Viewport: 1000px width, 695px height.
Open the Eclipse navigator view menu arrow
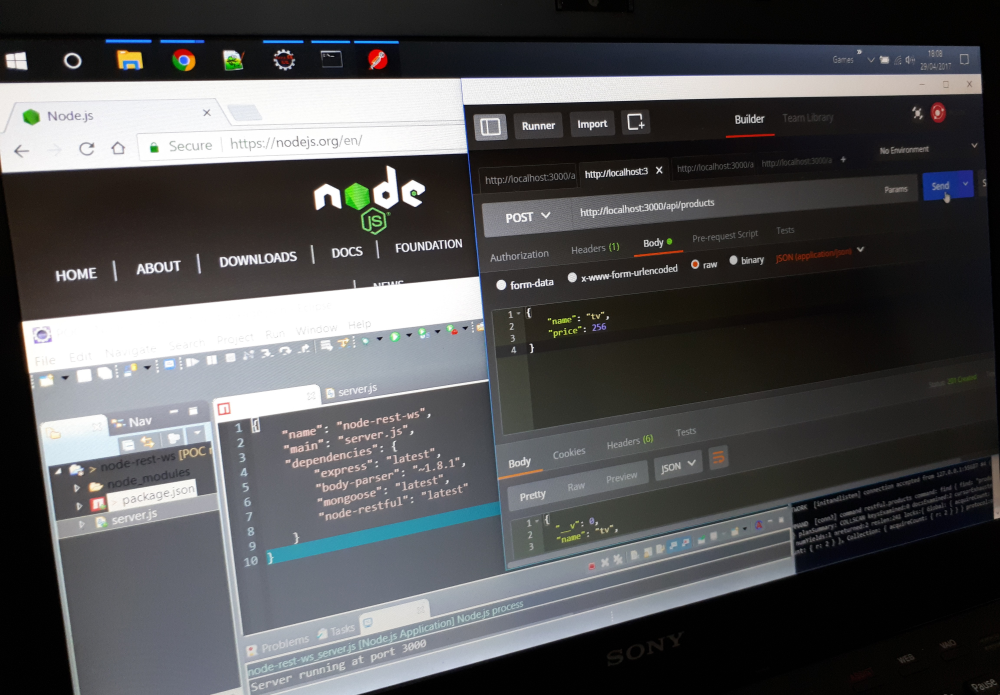click(197, 432)
